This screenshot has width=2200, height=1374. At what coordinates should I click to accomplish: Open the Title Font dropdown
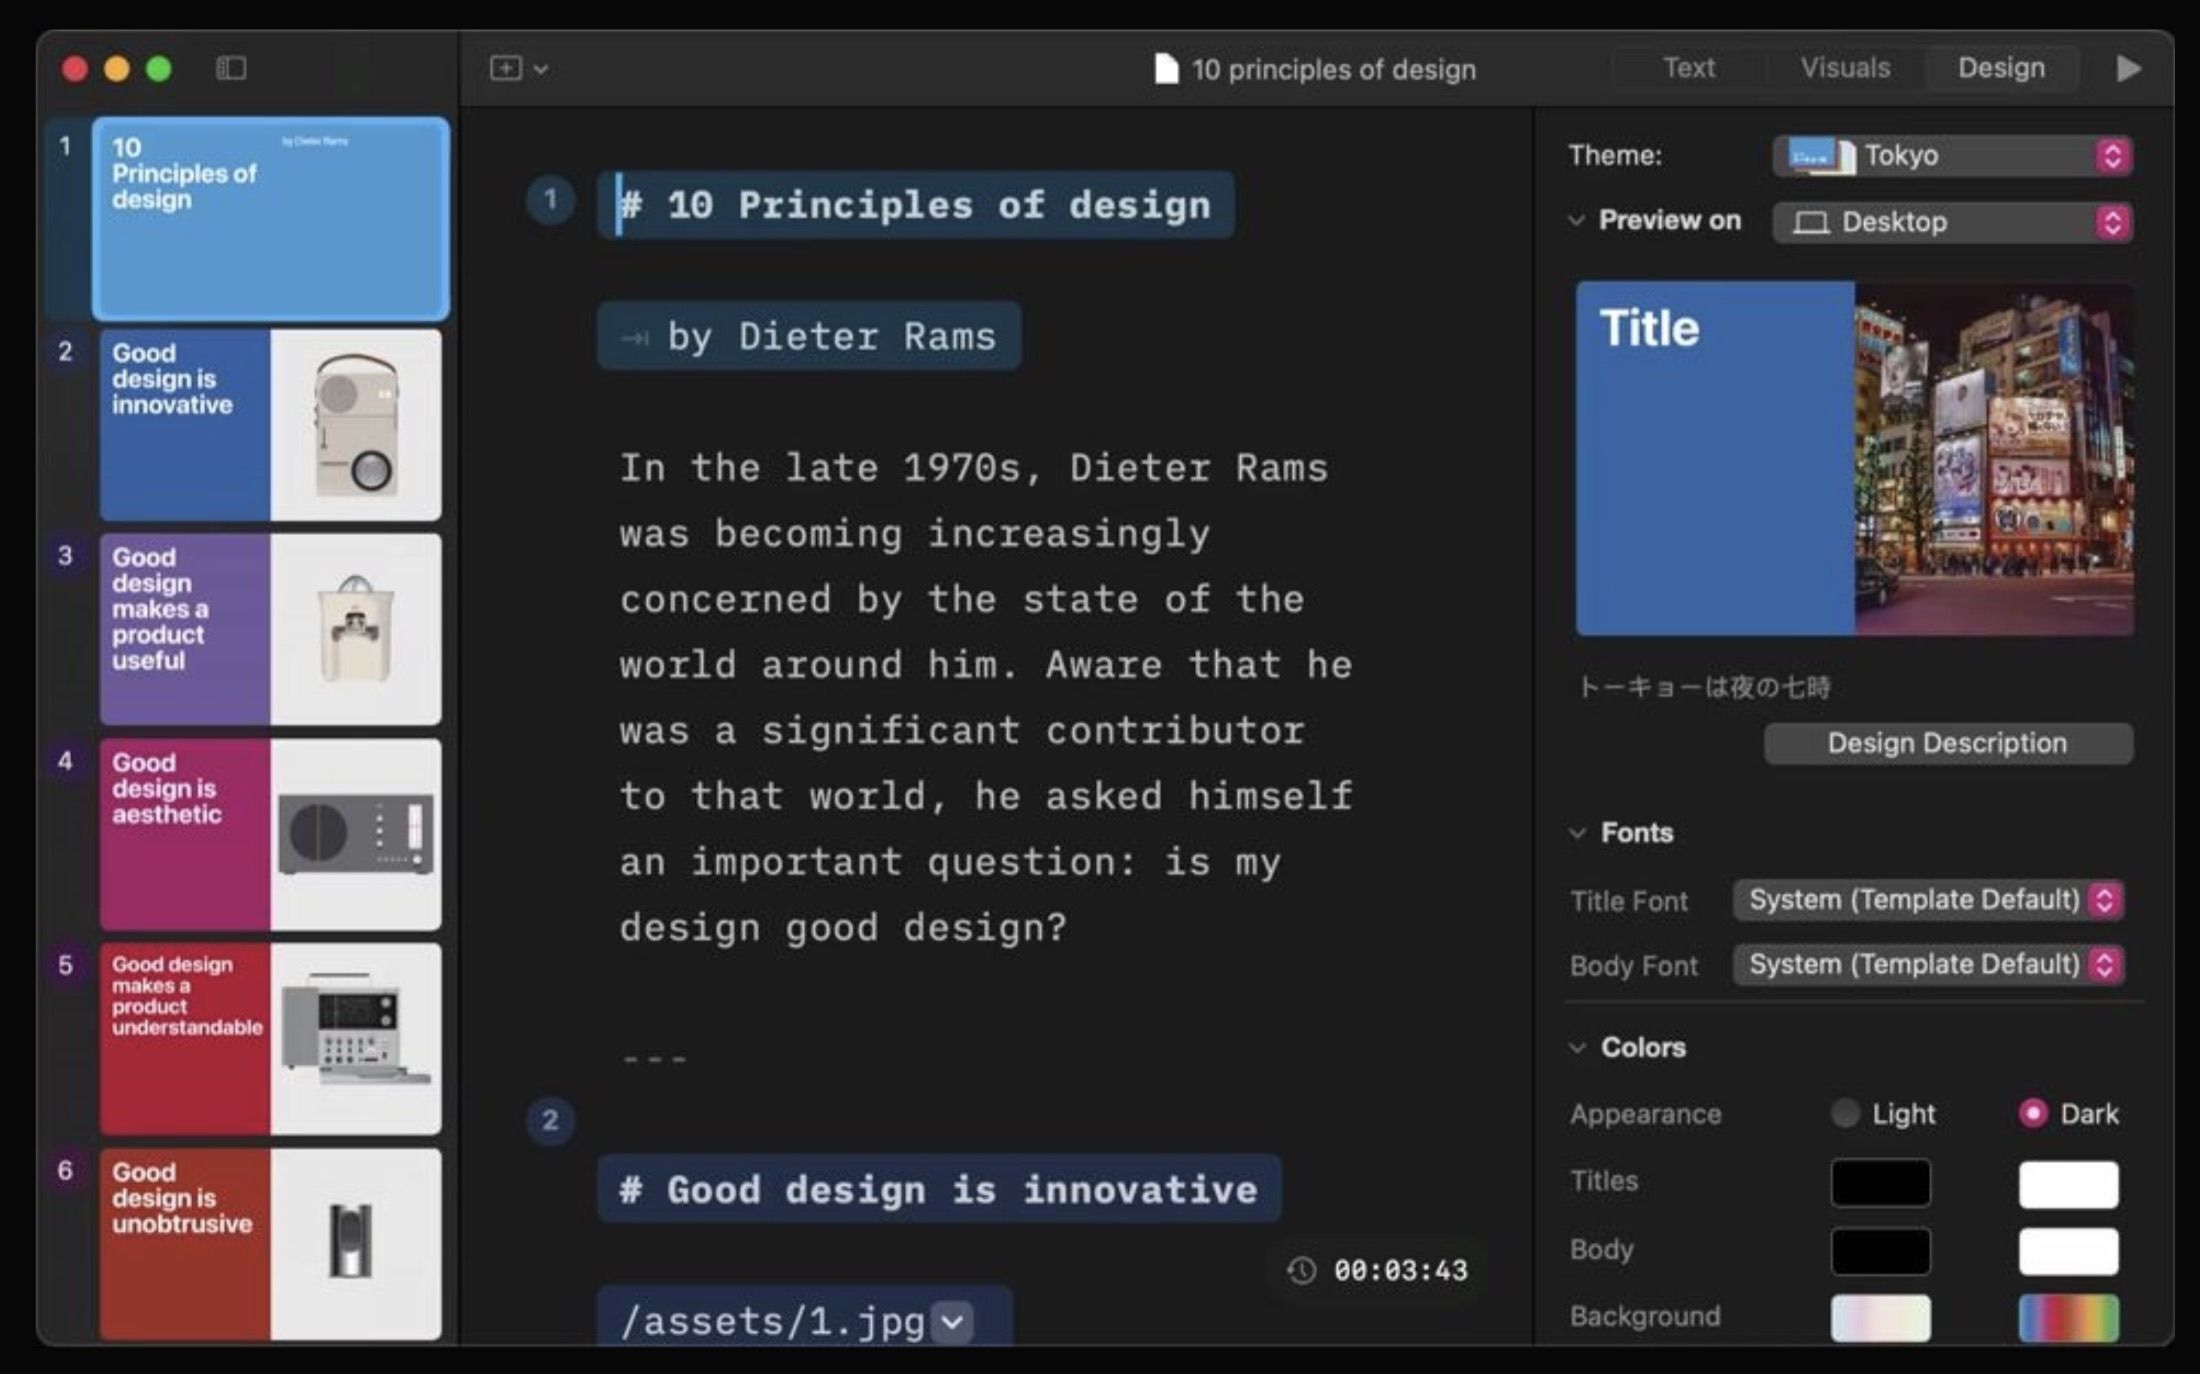pos(1928,900)
